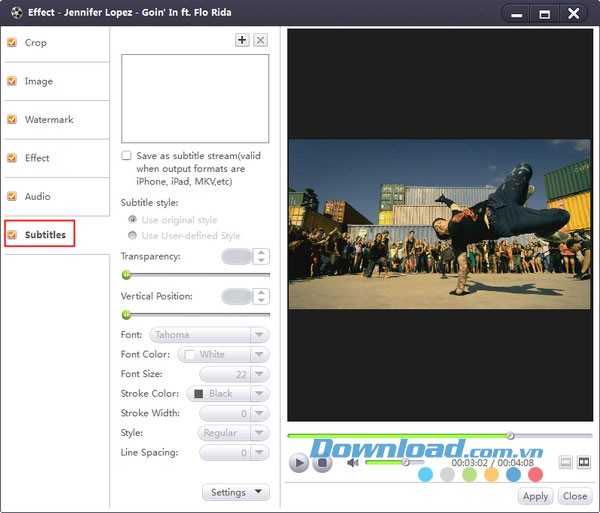The image size is (600, 513).
Task: Increase Vertical Position with up arrow
Action: (x=261, y=292)
